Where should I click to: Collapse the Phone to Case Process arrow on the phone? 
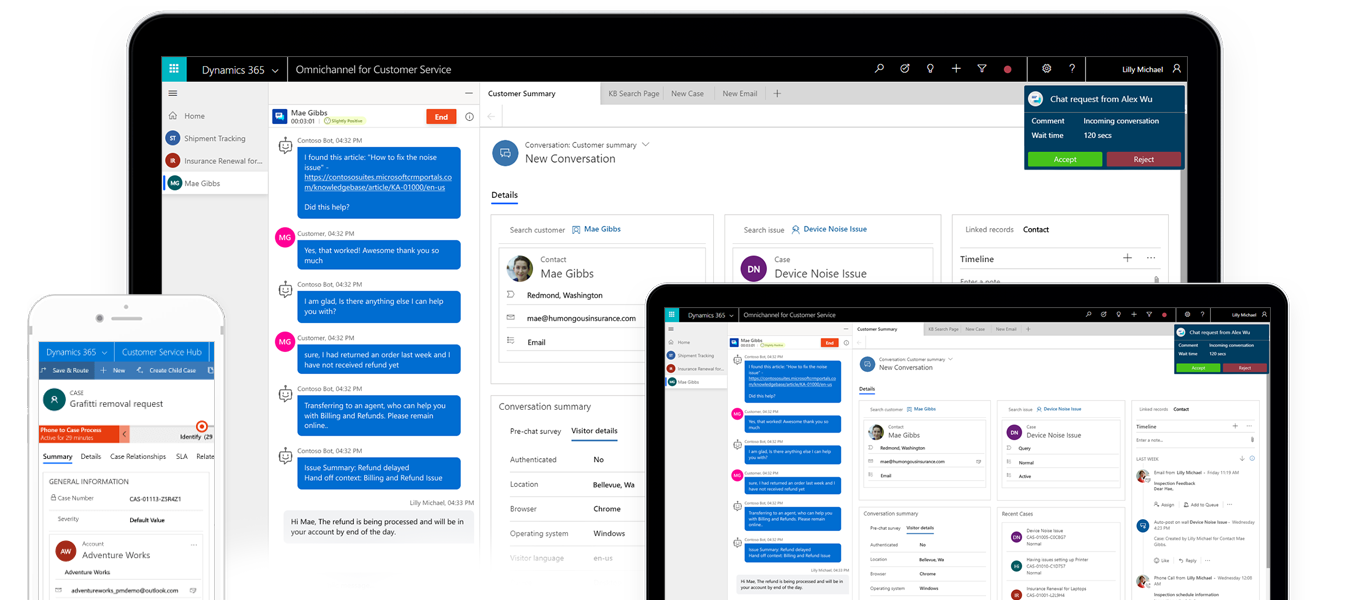125,434
